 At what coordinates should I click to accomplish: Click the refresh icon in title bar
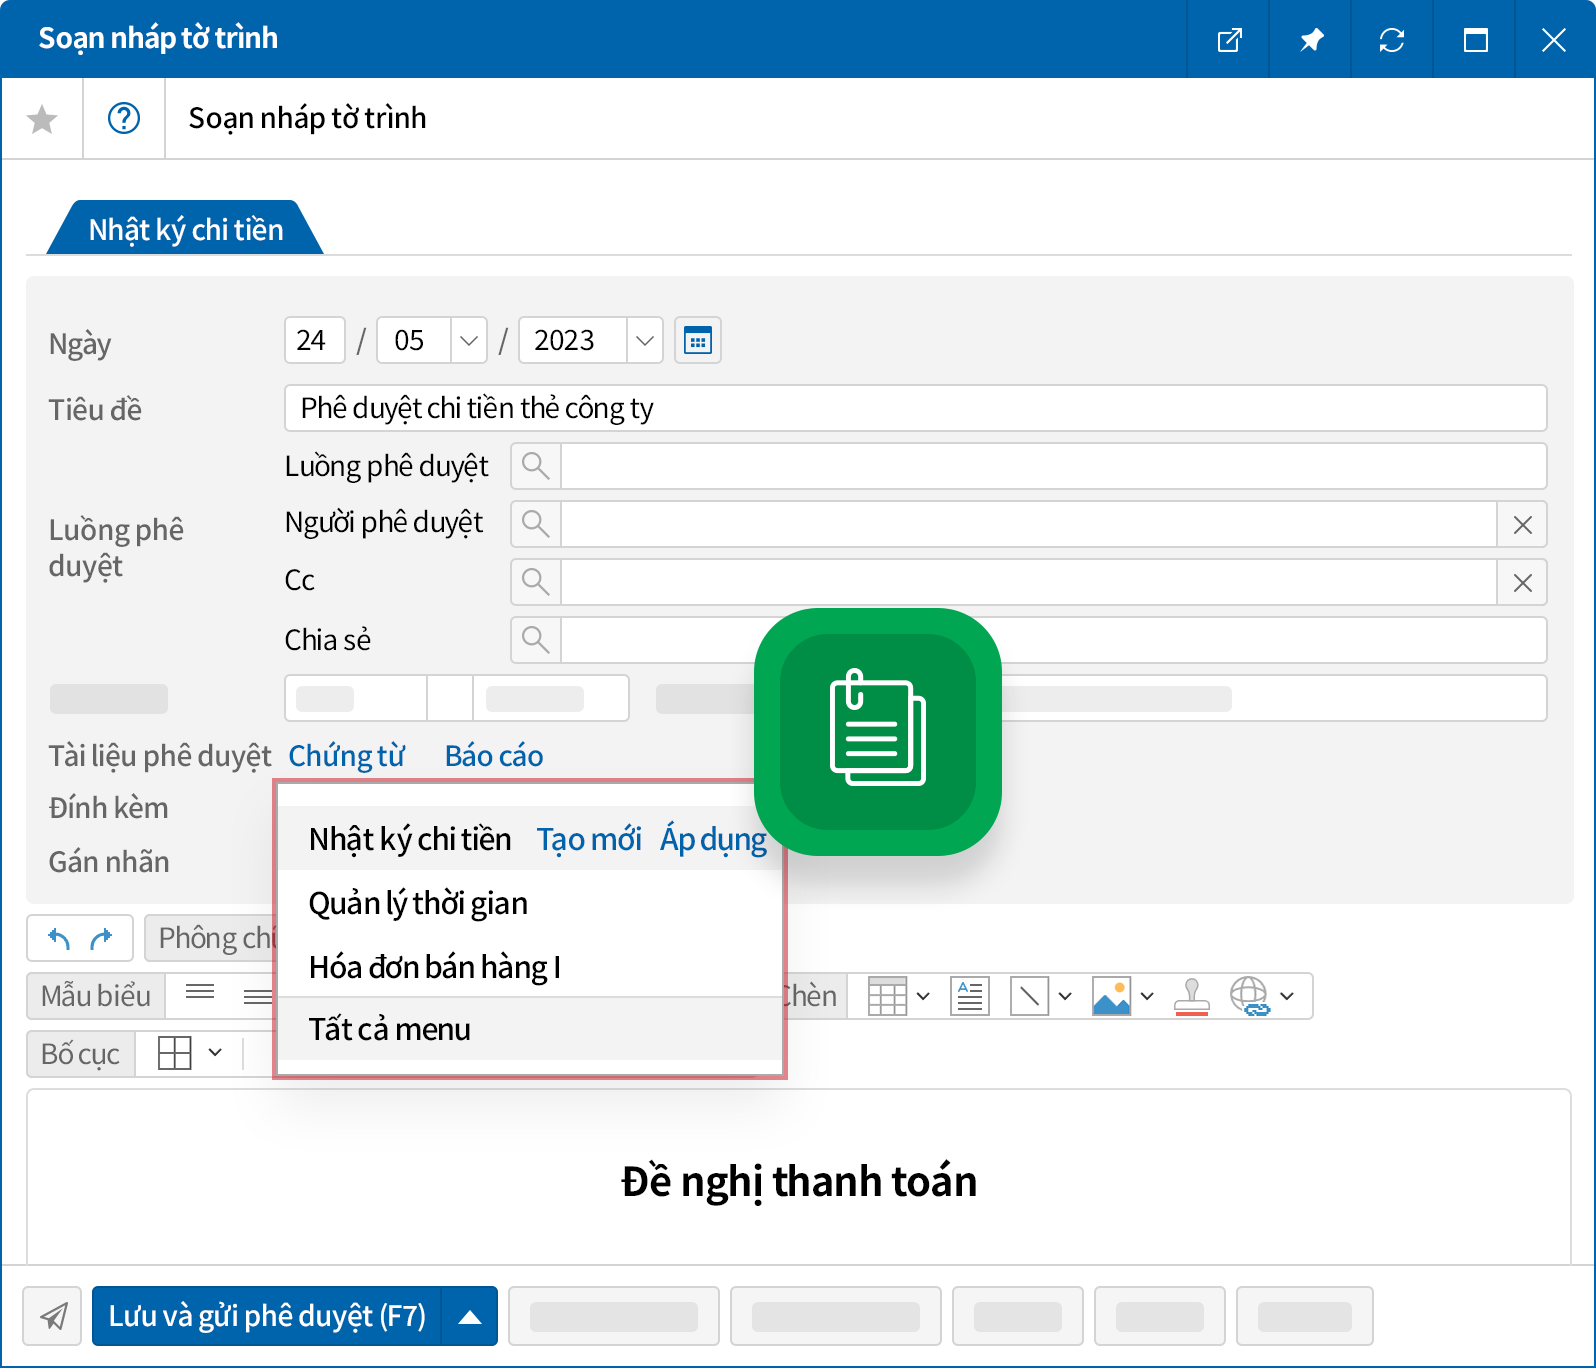(x=1392, y=40)
